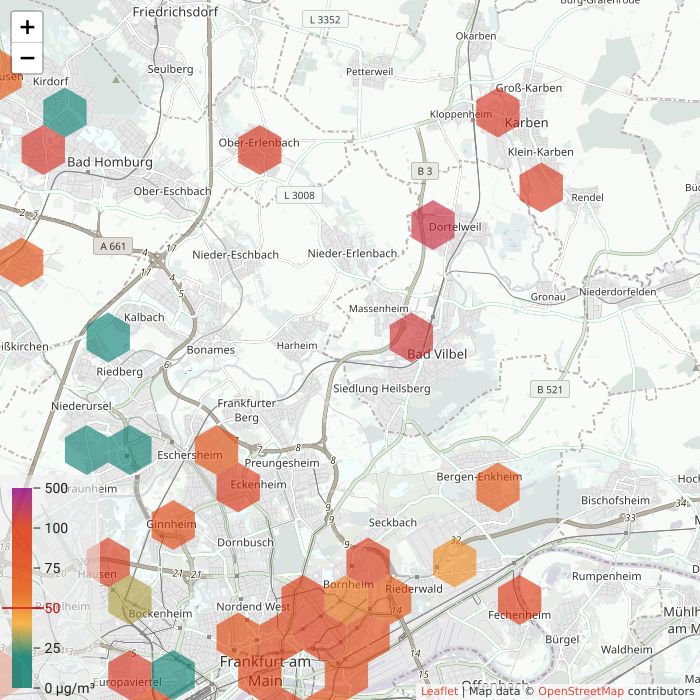Screen dimensions: 700x700
Task: Click the 'Siedlung Heilsberg' place label
Action: (x=382, y=389)
